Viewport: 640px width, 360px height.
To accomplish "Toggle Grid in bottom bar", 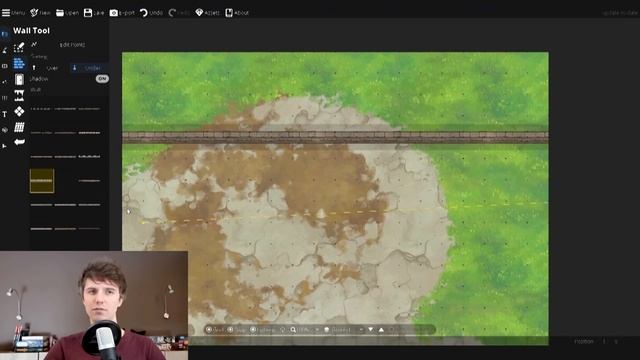I will (x=215, y=330).
